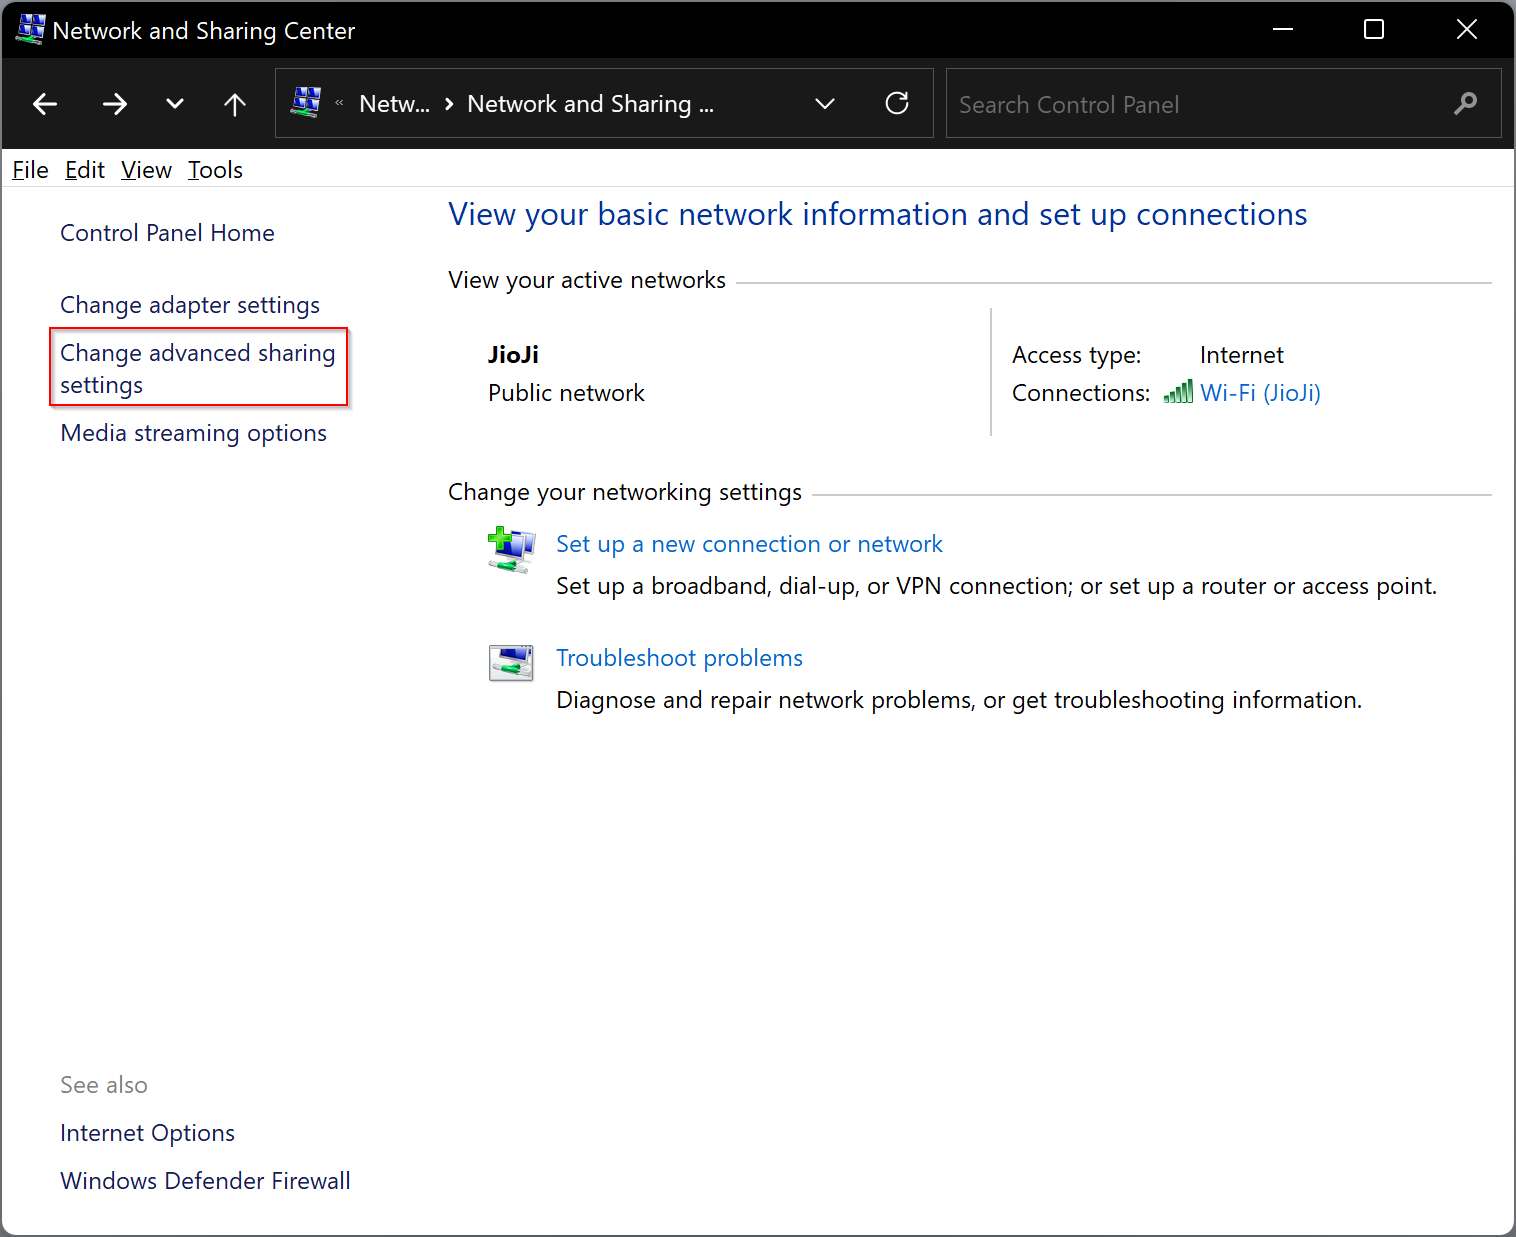This screenshot has height=1237, width=1516.
Task: Open Internet Options
Action: pyautogui.click(x=147, y=1133)
